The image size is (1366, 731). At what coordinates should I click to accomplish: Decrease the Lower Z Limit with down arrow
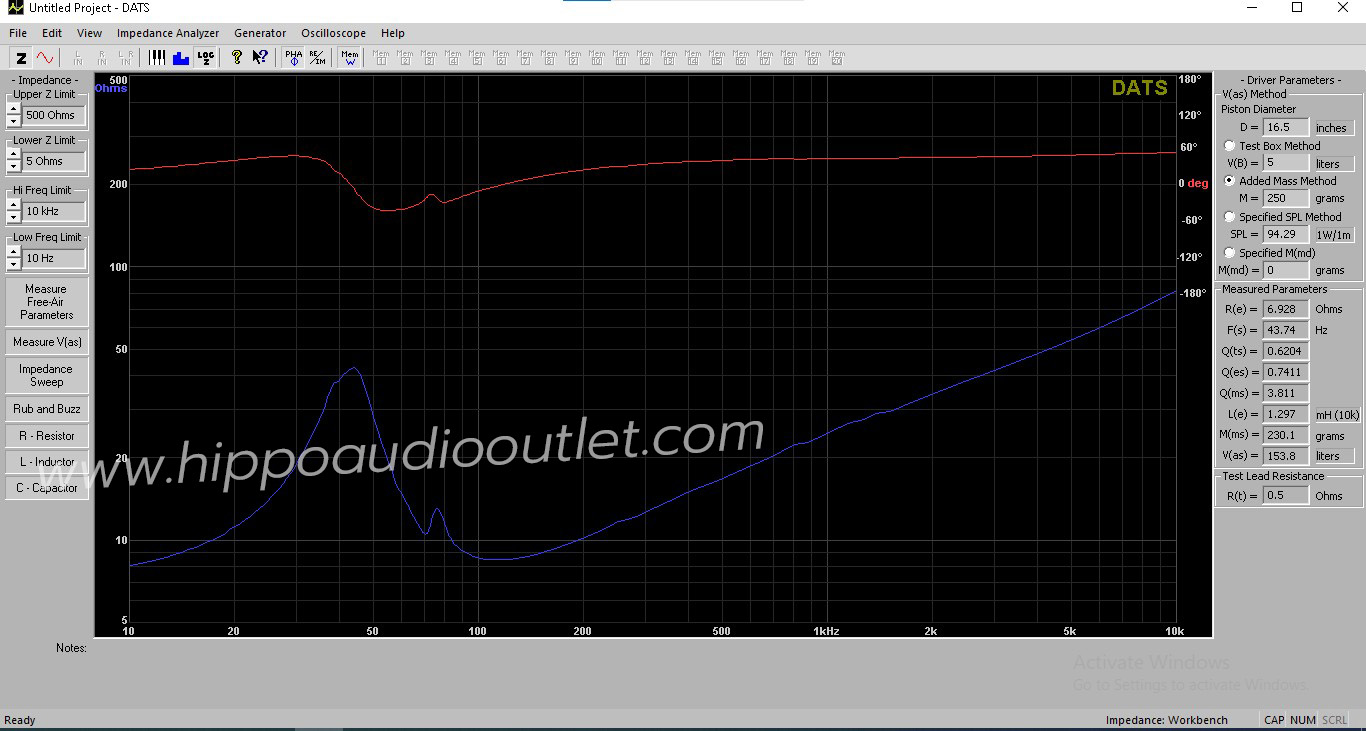13,167
